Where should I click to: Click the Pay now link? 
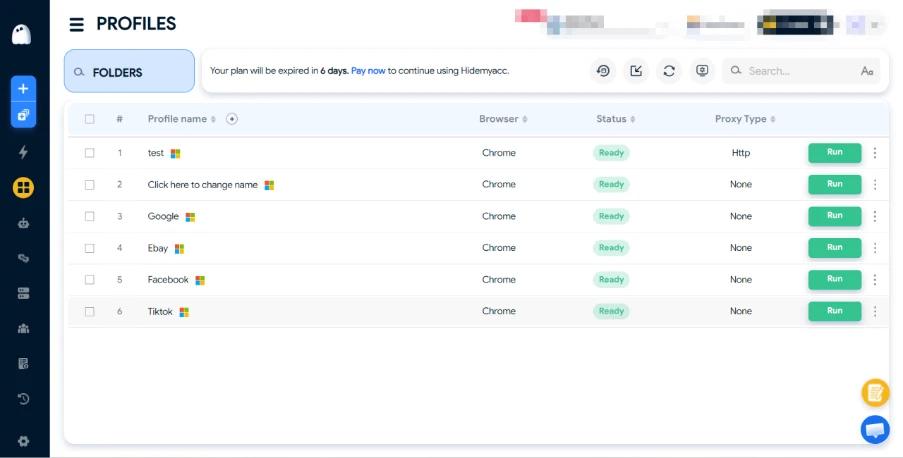(368, 71)
